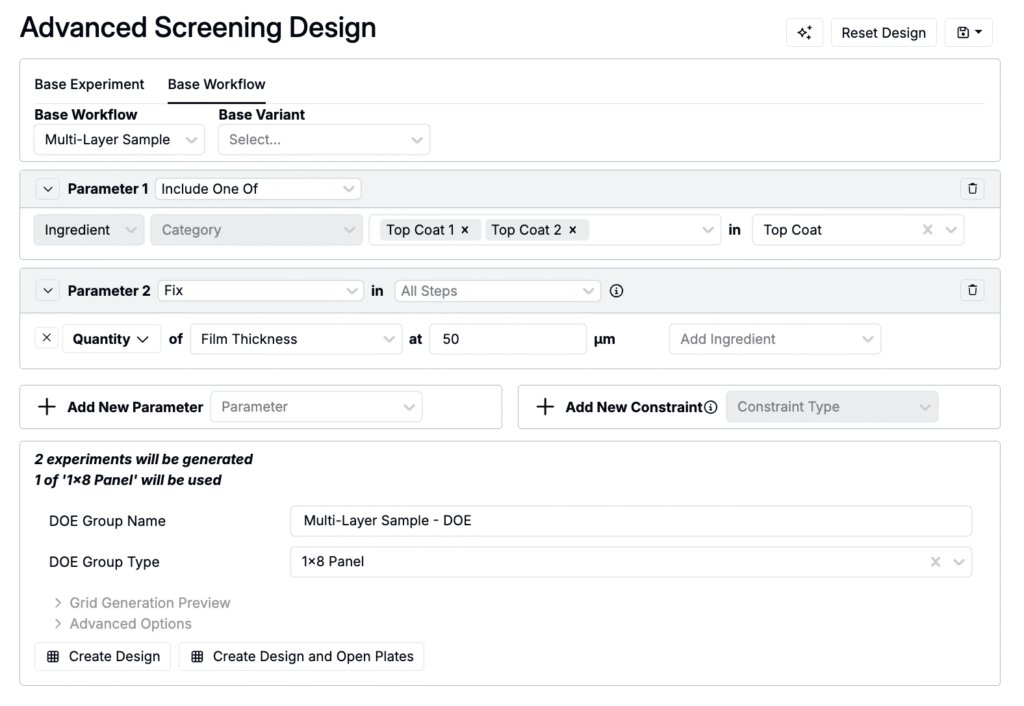Click the Reset Design button
Screen dimensions: 1024x706
883,33
